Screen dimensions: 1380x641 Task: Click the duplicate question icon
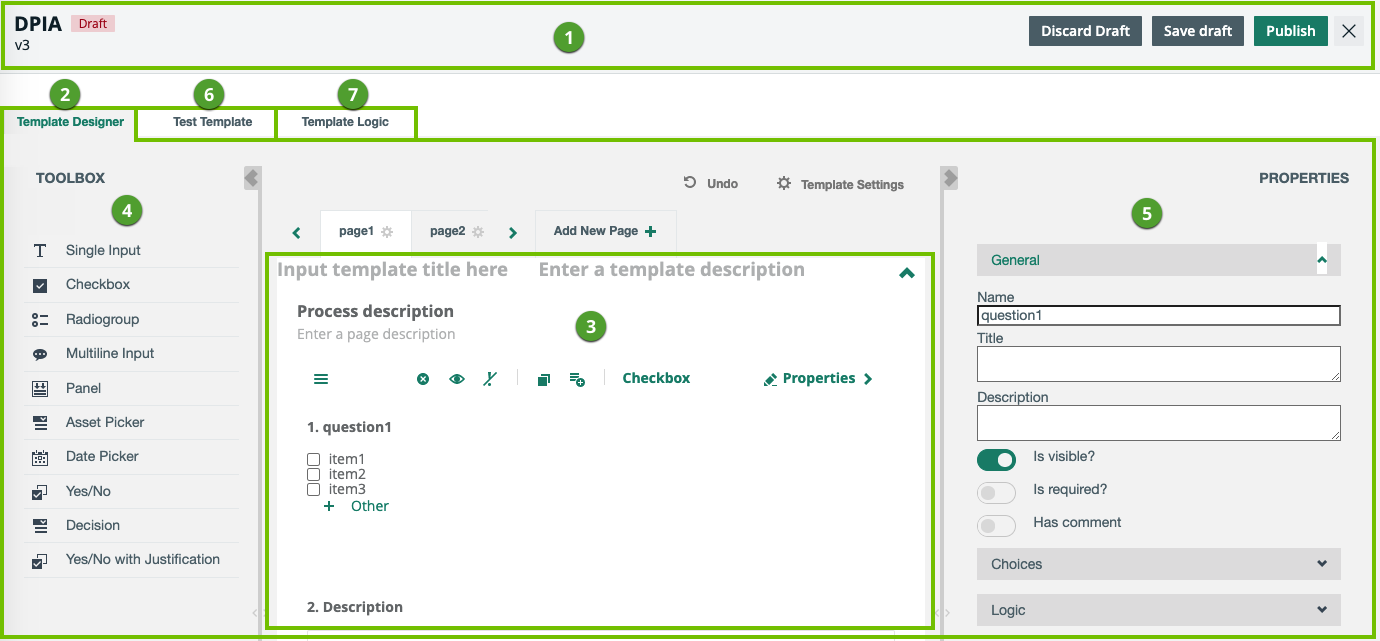tap(543, 379)
